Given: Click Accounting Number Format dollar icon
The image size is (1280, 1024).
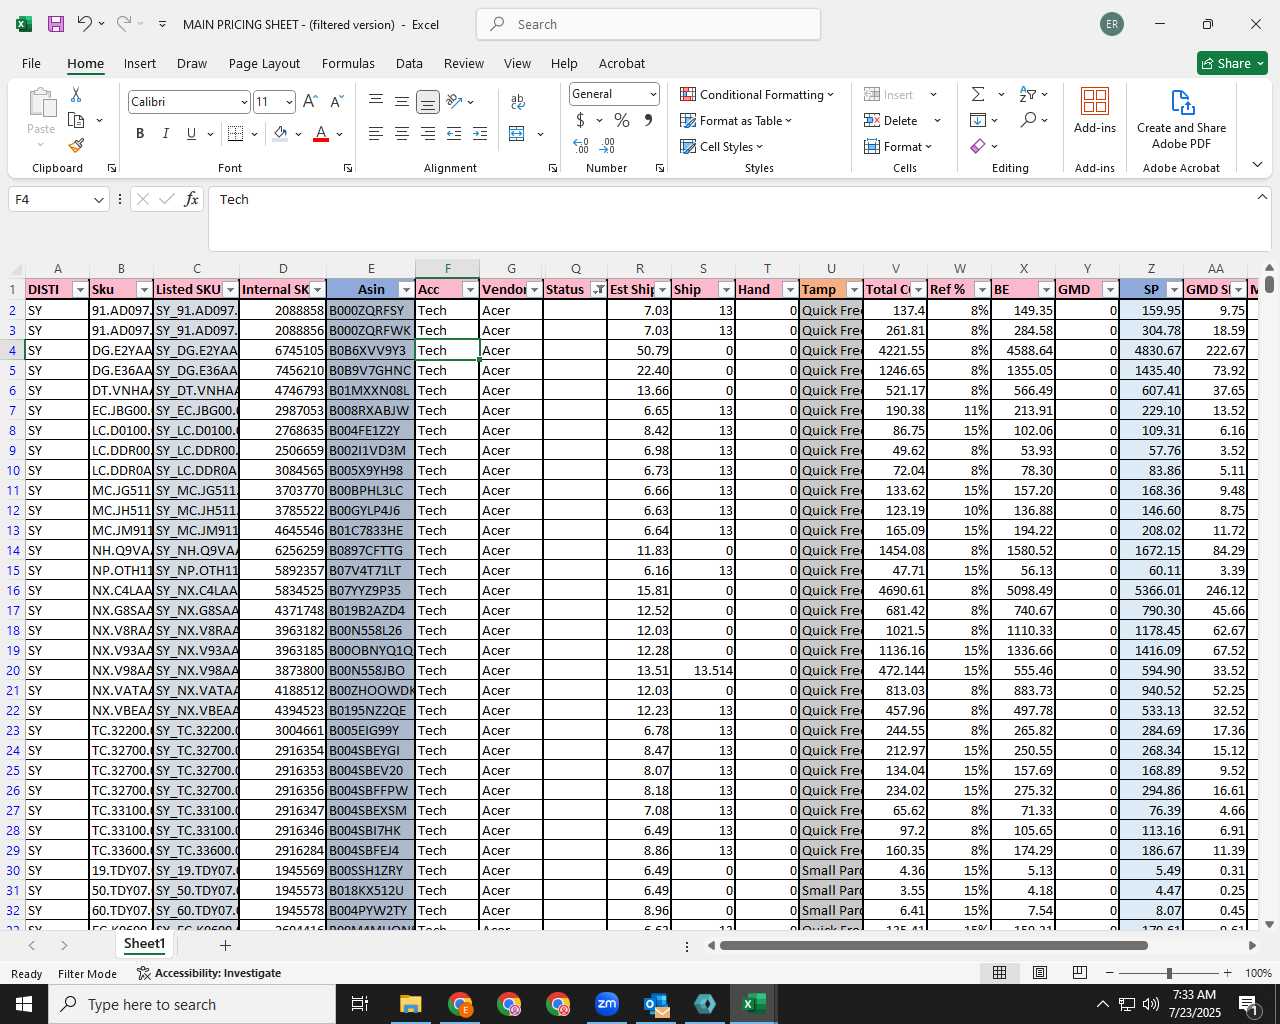Looking at the screenshot, I should (x=580, y=120).
